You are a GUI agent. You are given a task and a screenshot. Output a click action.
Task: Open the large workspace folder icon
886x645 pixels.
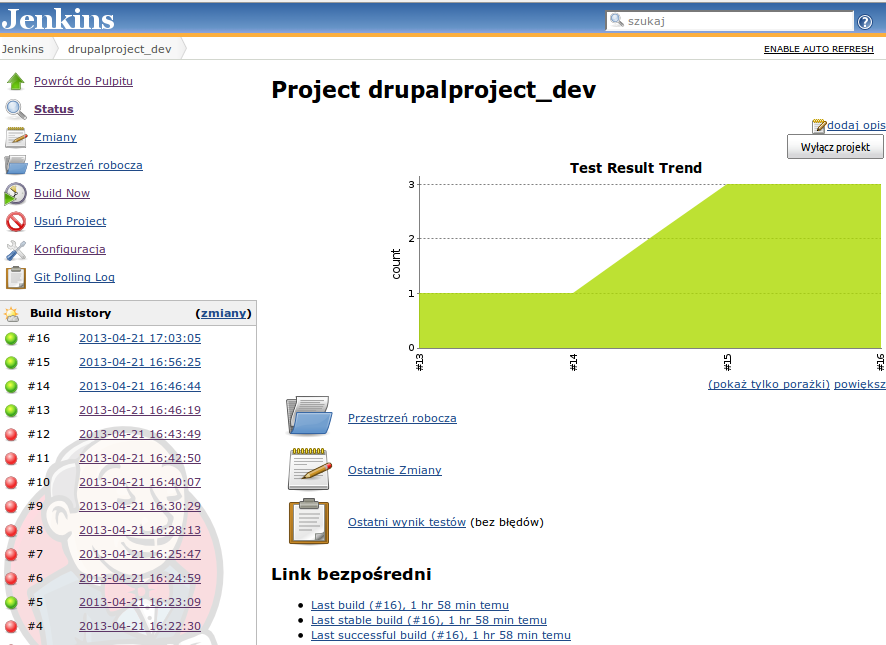pos(307,414)
